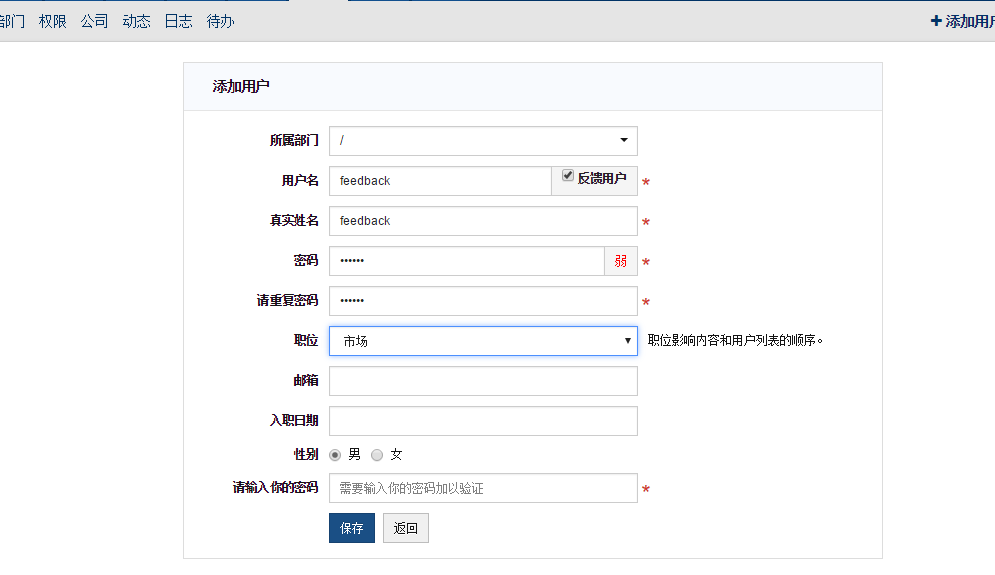
Task: Go to the 公司 menu item
Action: (x=95, y=21)
